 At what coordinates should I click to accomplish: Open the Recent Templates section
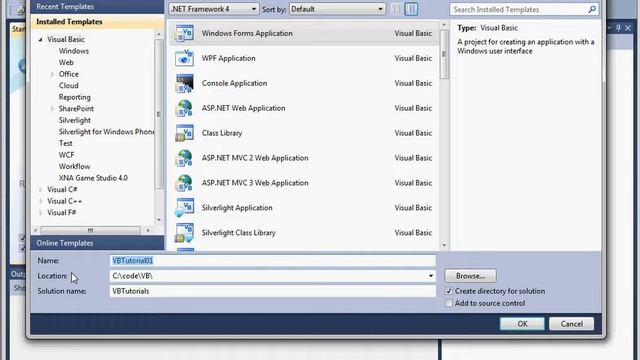tap(97, 7)
